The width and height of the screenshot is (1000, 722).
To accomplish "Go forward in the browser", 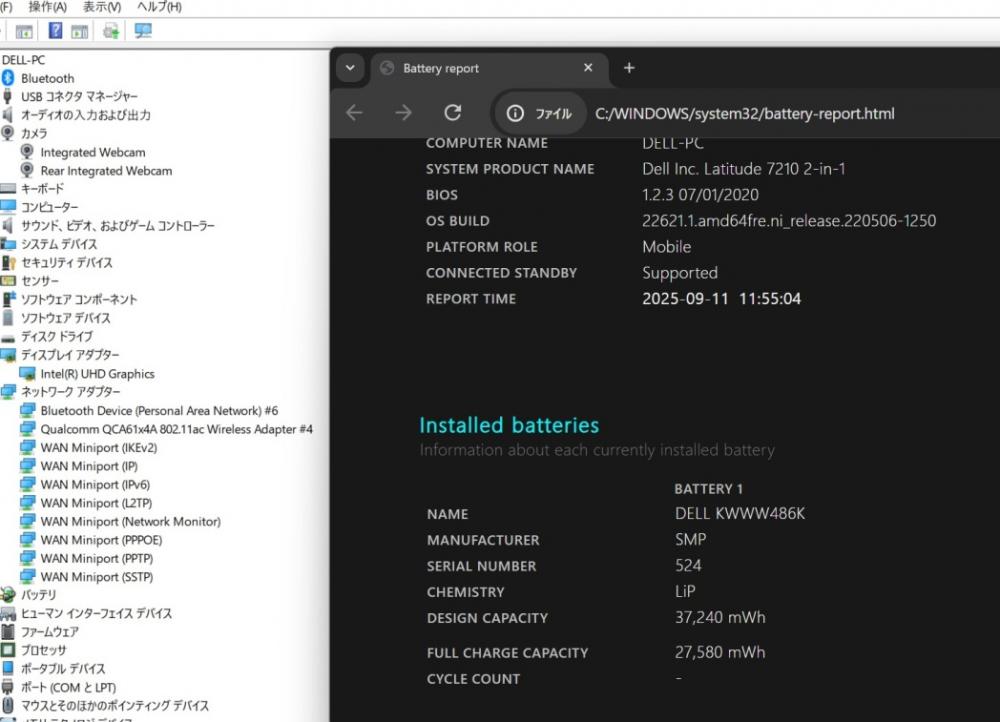I will (403, 113).
